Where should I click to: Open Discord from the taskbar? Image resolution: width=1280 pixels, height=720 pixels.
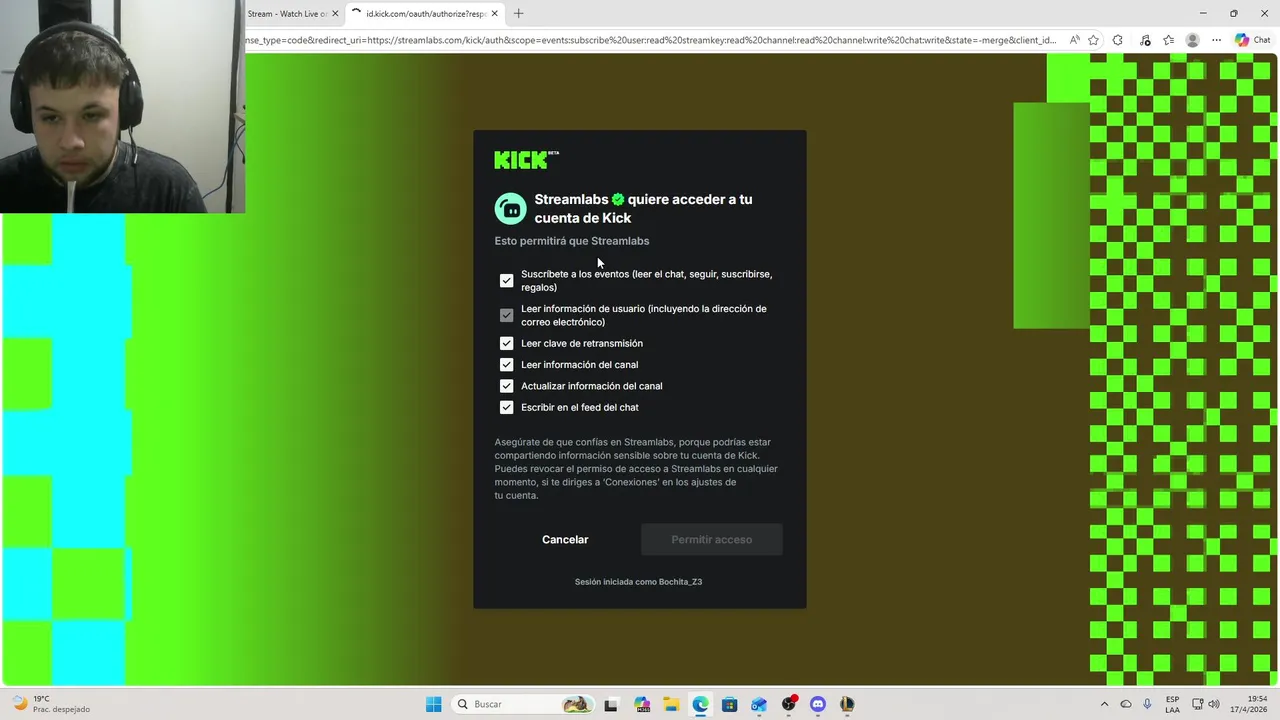[x=818, y=704]
